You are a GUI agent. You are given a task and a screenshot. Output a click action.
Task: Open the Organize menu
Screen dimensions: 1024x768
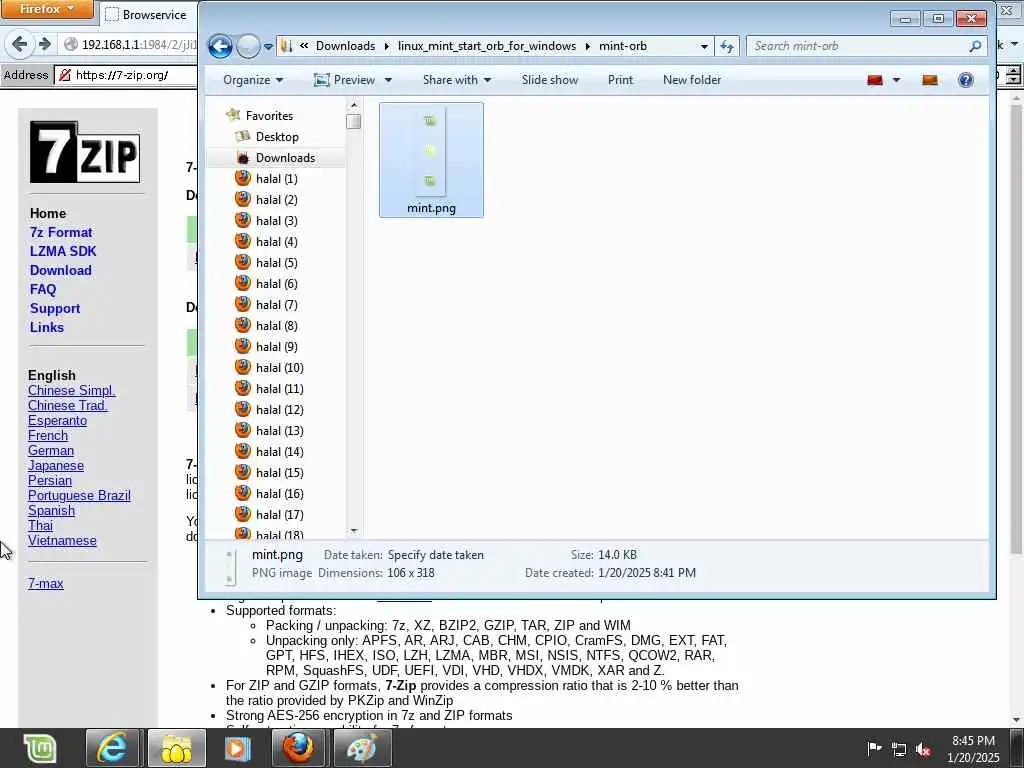[253, 80]
